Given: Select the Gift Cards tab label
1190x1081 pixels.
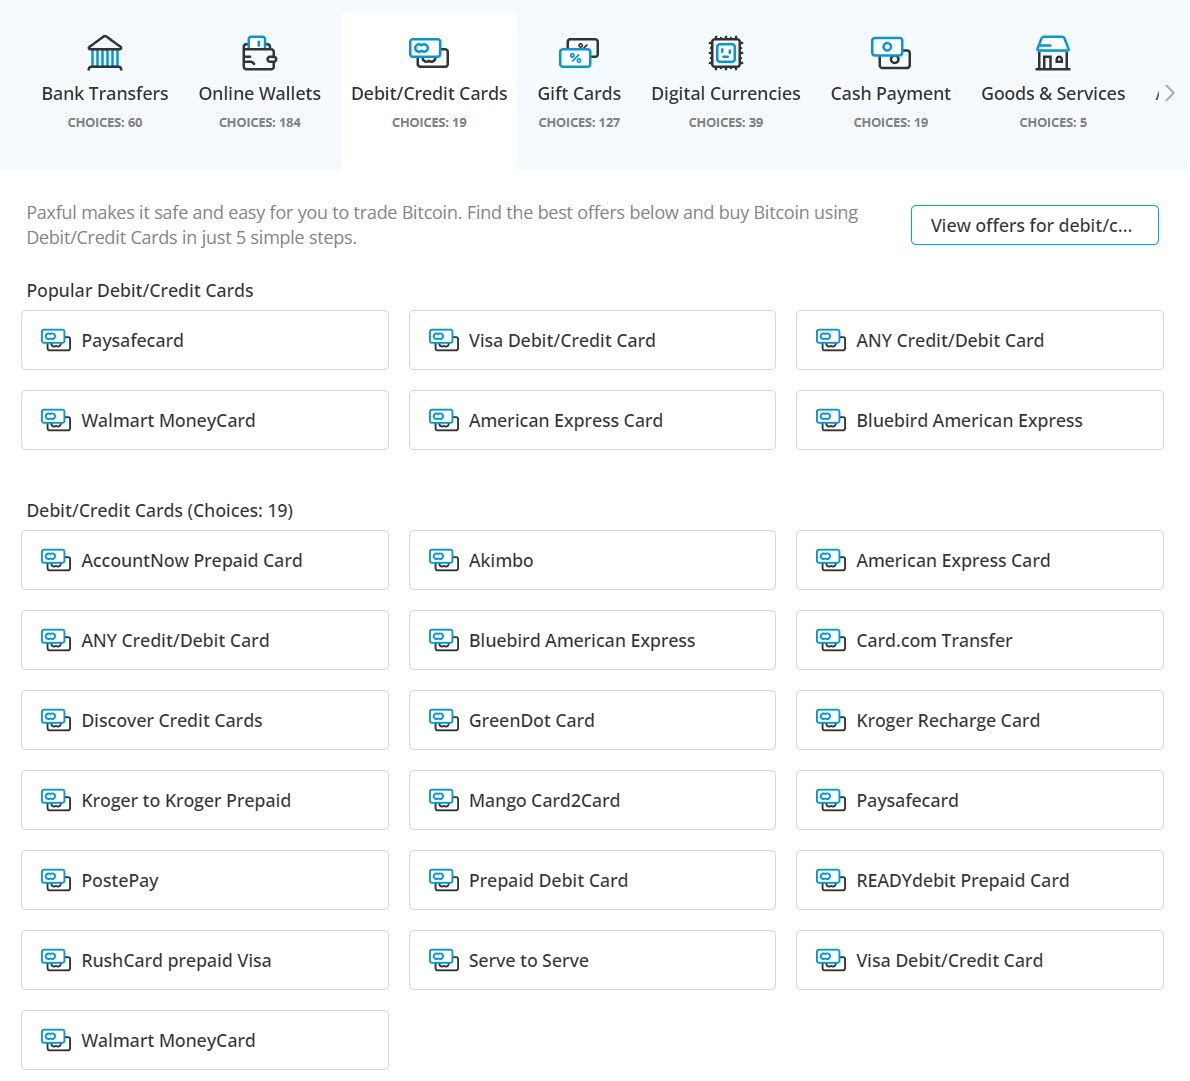Looking at the screenshot, I should pos(579,93).
